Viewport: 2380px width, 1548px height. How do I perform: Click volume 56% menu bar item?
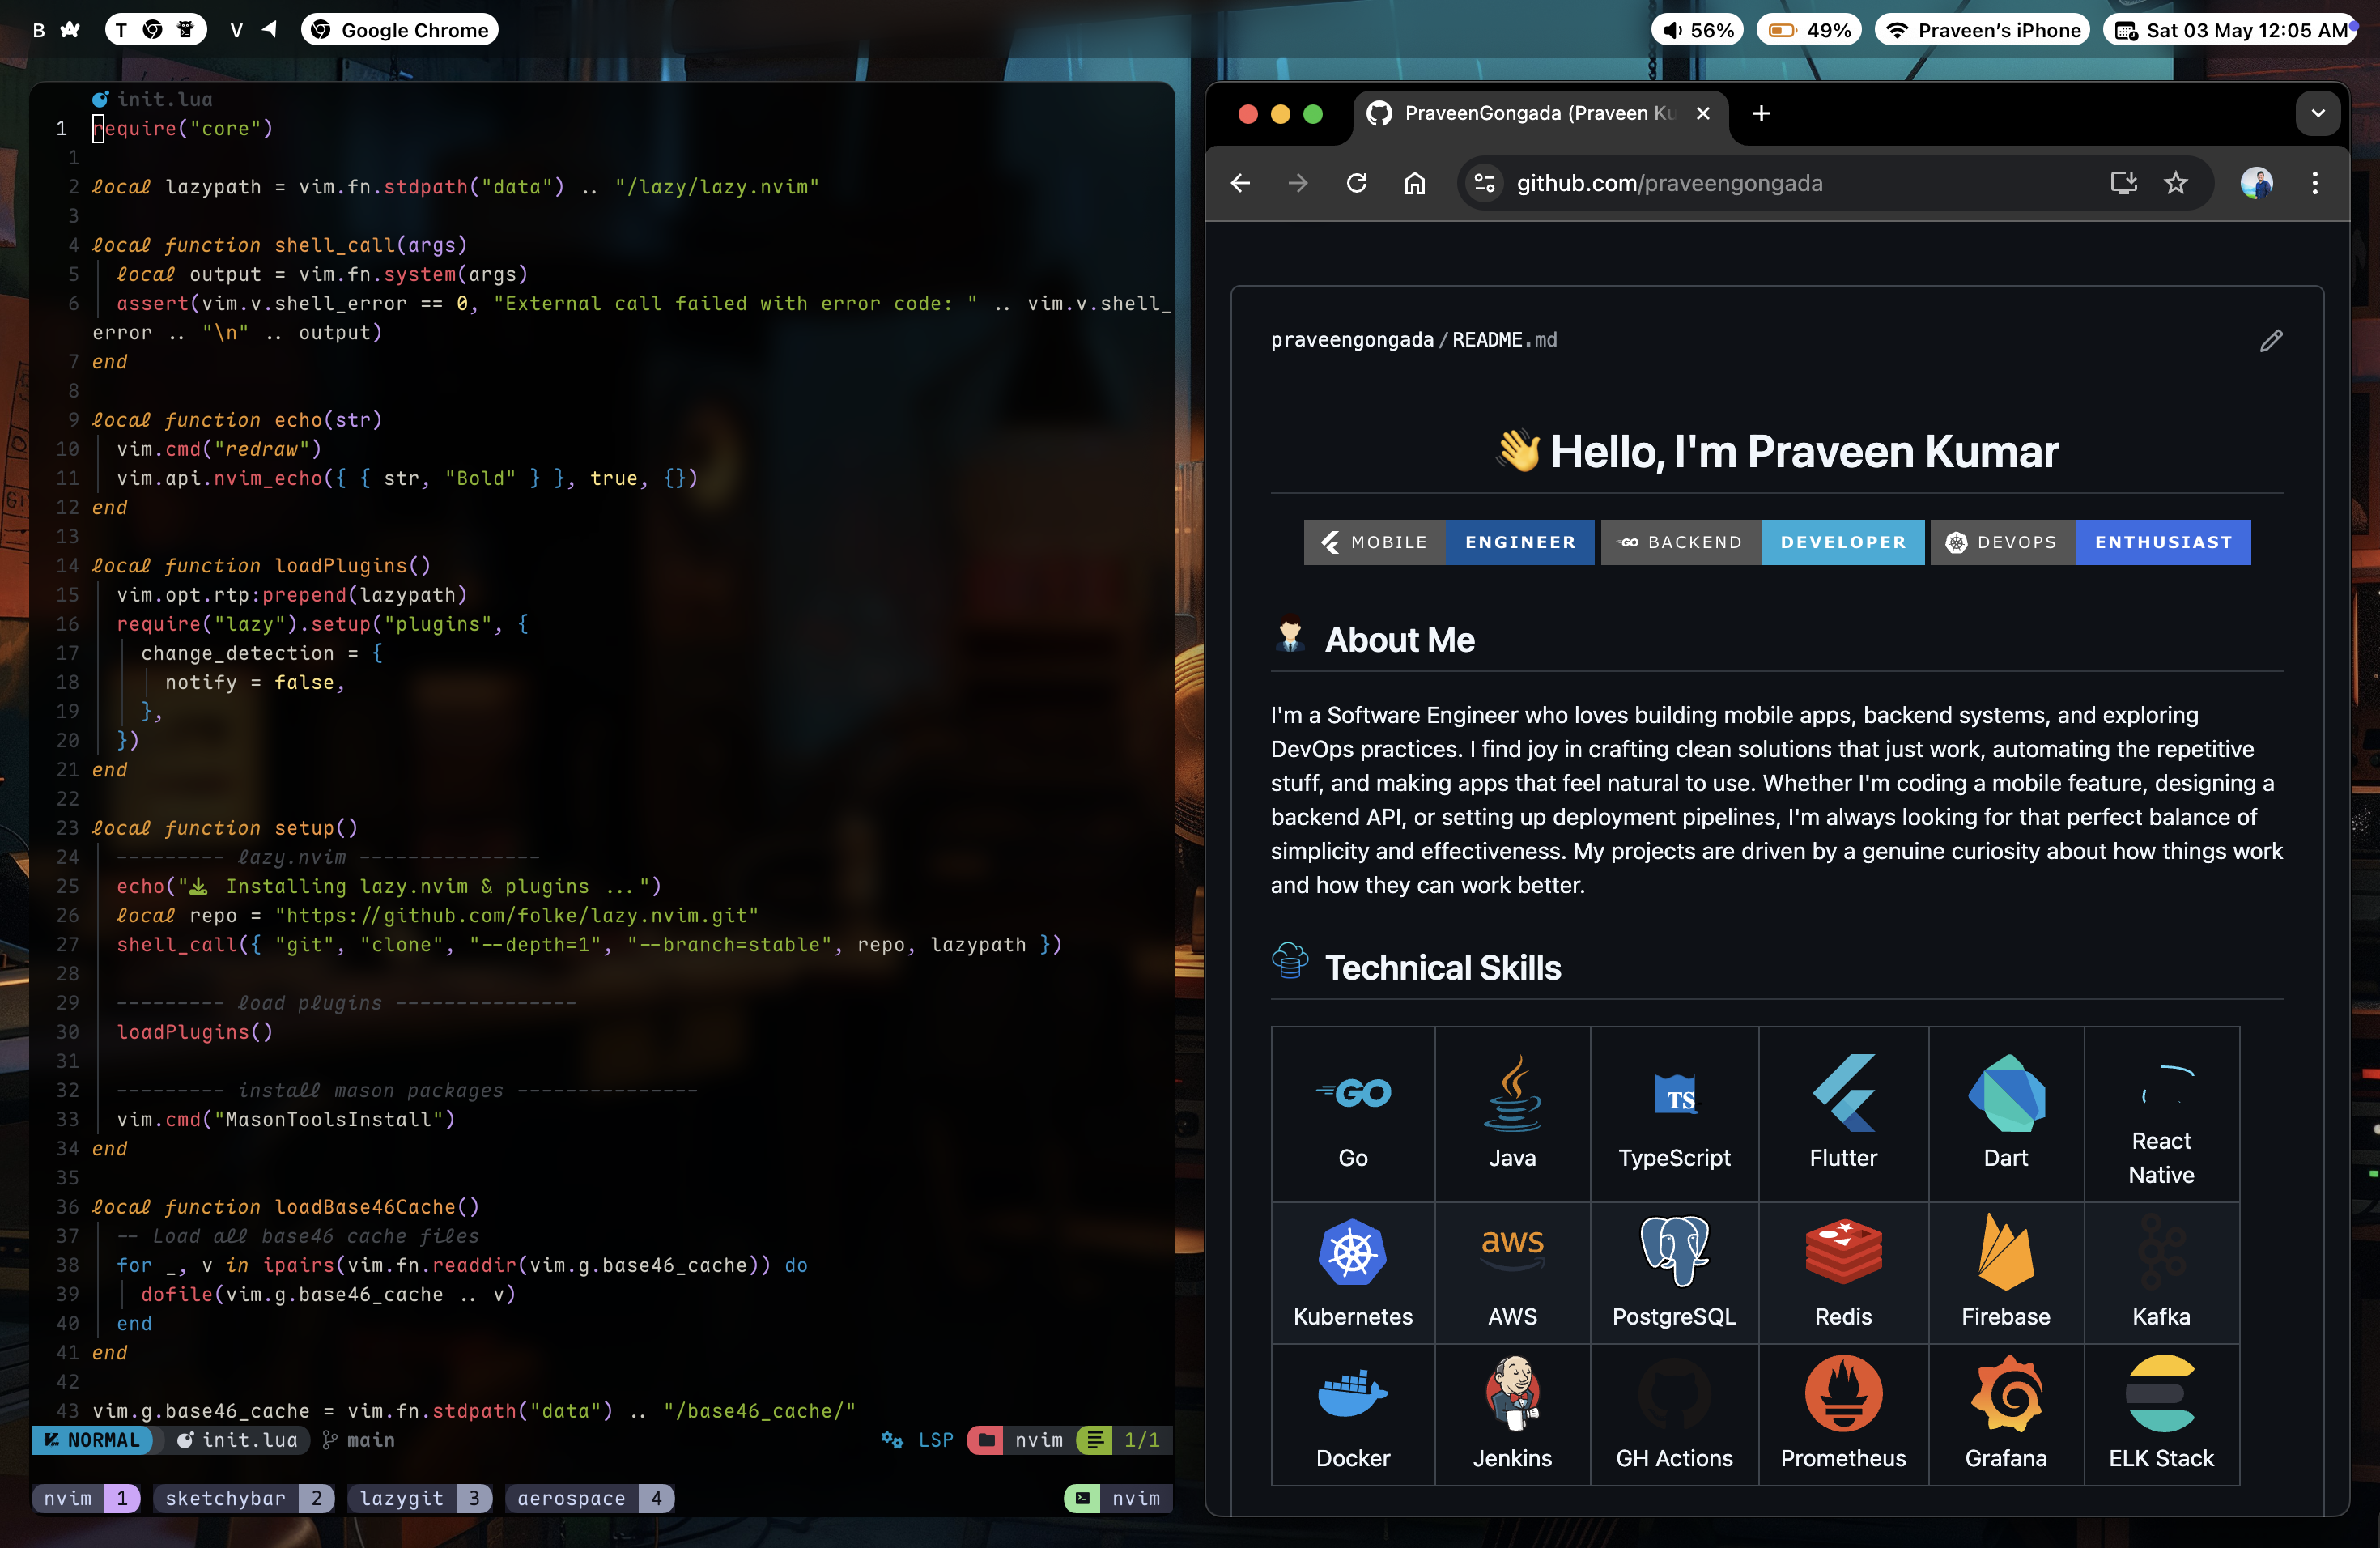tap(1698, 30)
